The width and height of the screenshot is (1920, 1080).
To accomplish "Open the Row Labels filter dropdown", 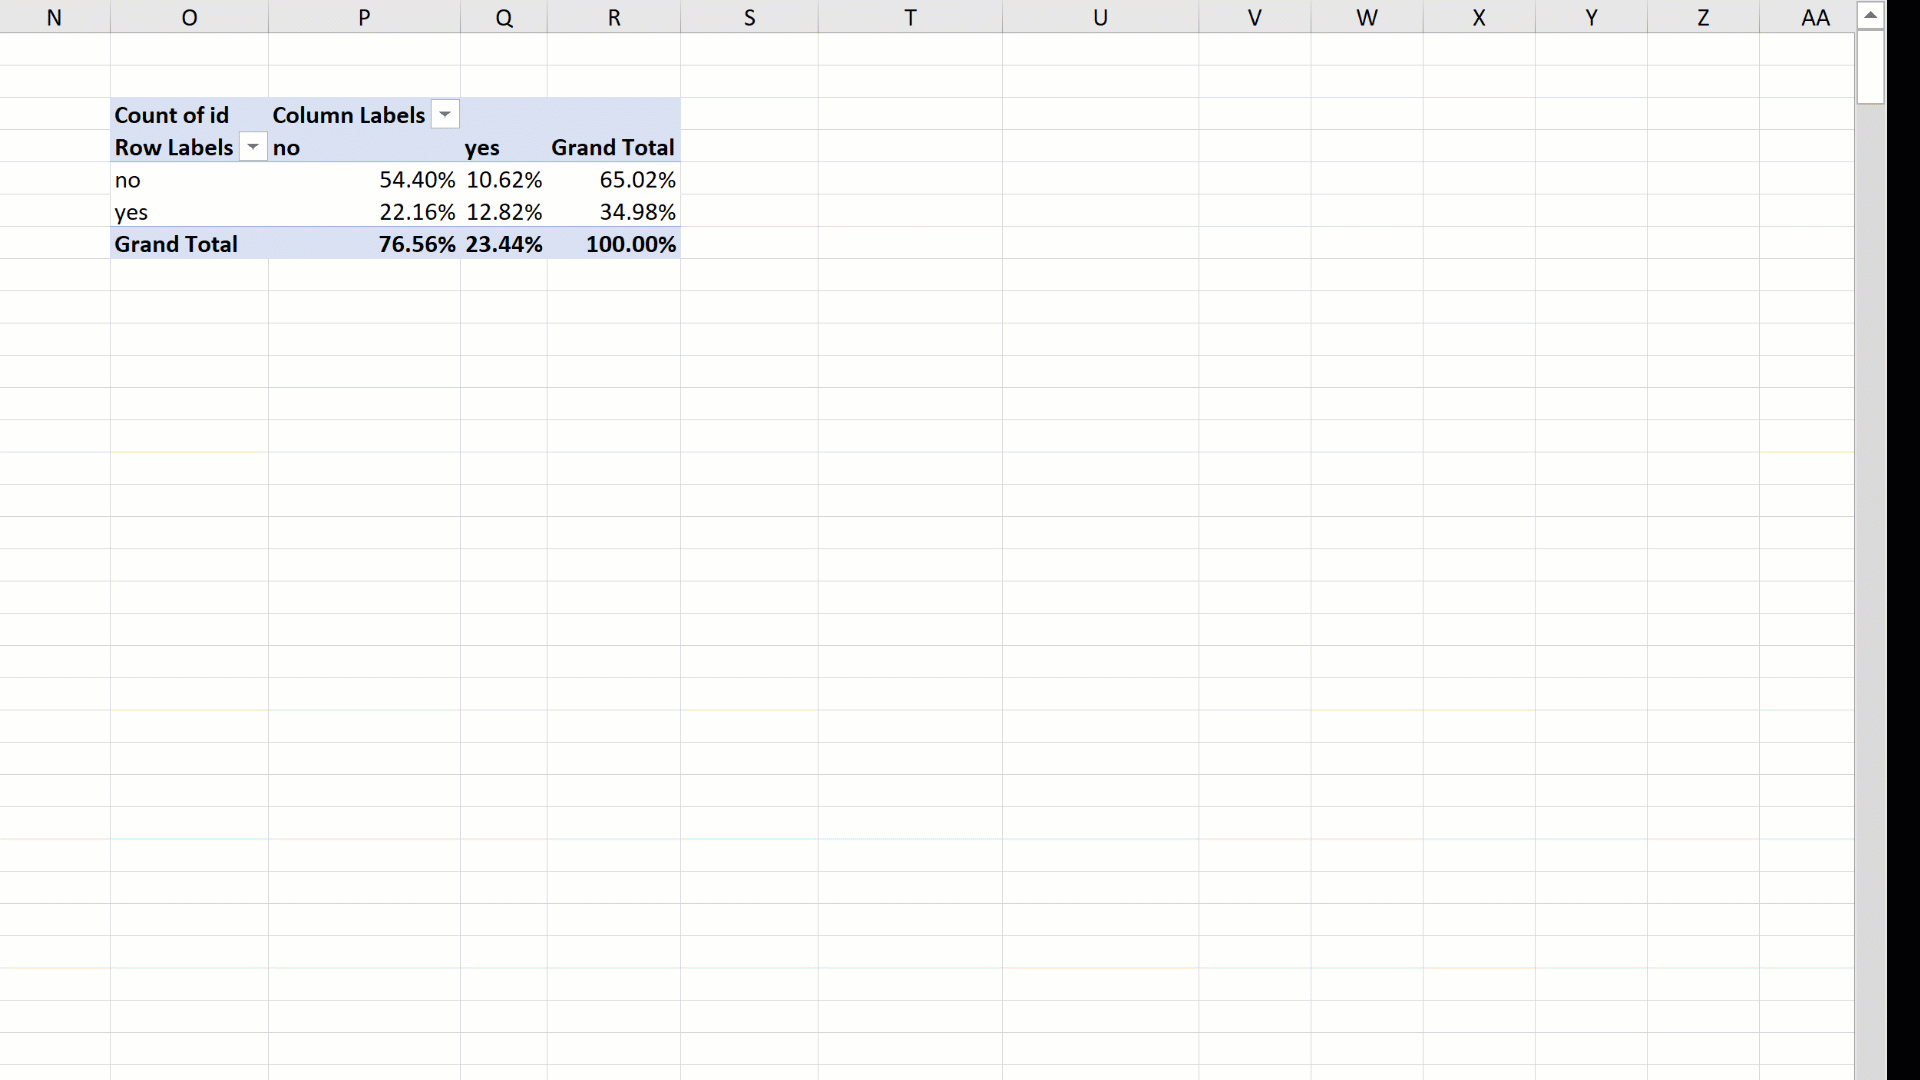I will (x=253, y=147).
